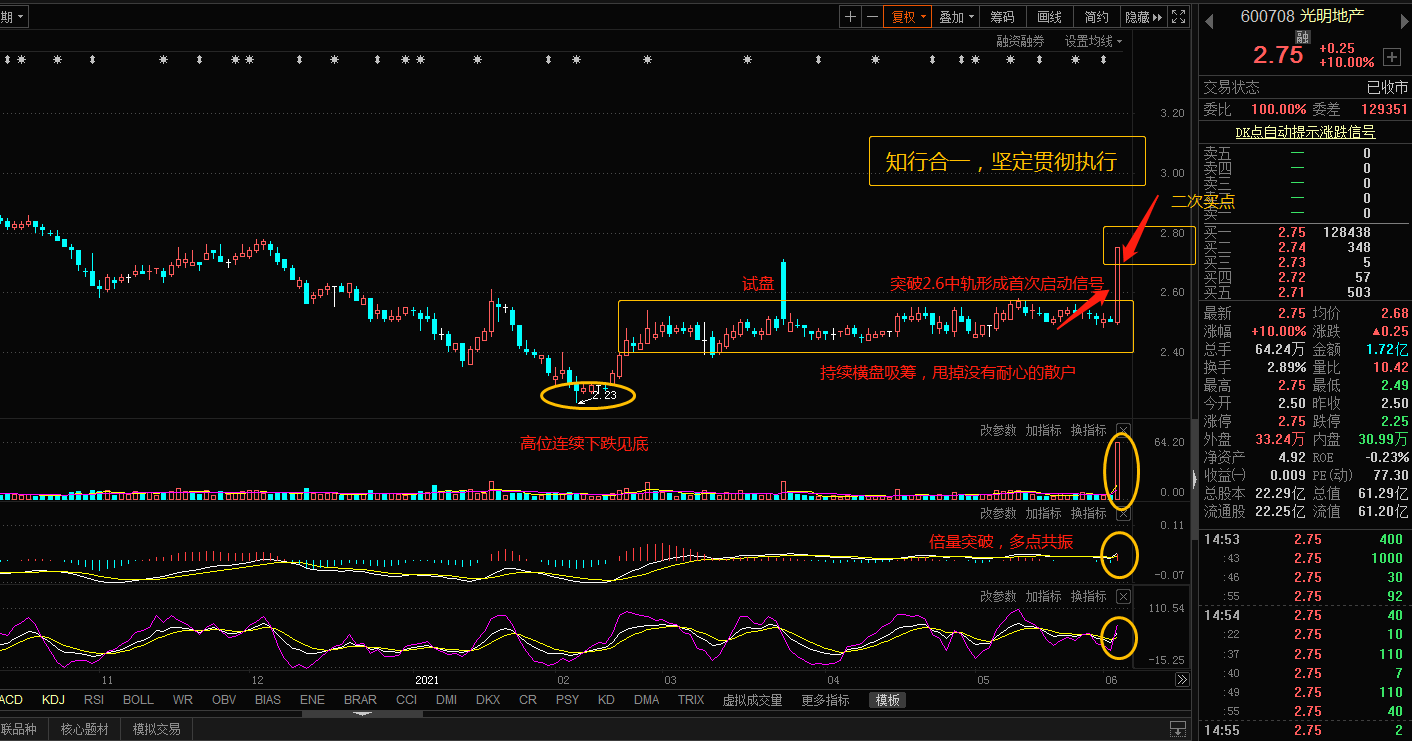Click 改参数 in KDJ panel
1412x741 pixels.
(998, 596)
